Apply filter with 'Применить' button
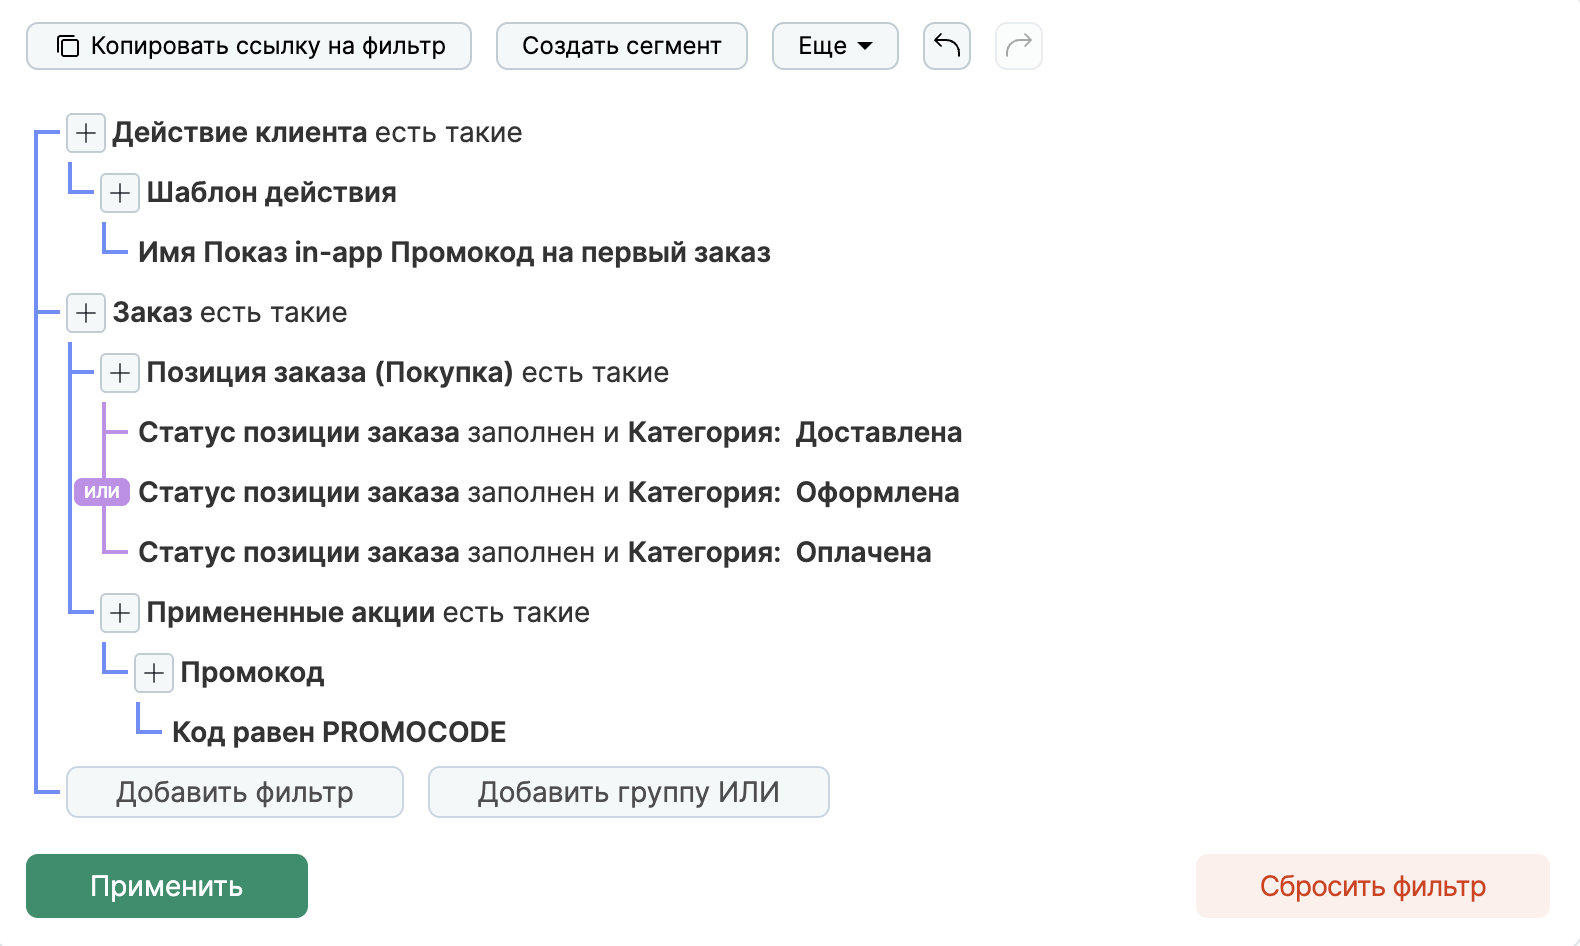Image resolution: width=1580 pixels, height=946 pixels. tap(167, 886)
